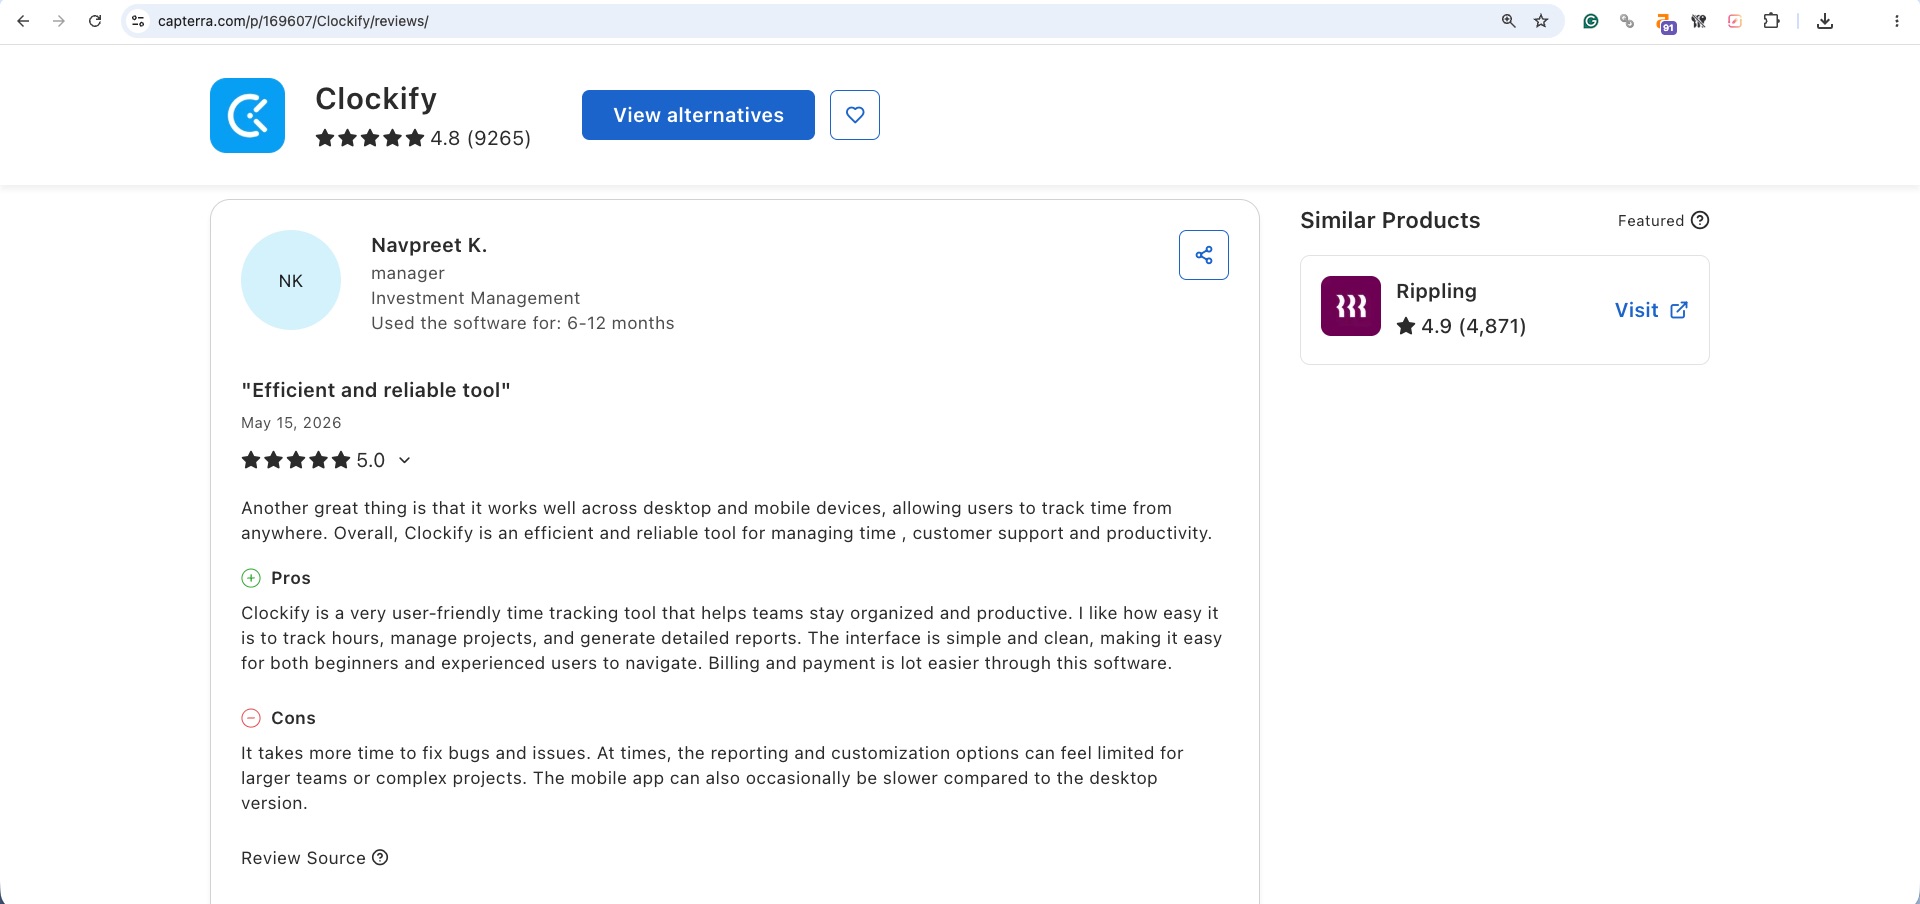Viewport: 1920px width, 904px height.
Task: Click the Cons heading
Action: 293,718
